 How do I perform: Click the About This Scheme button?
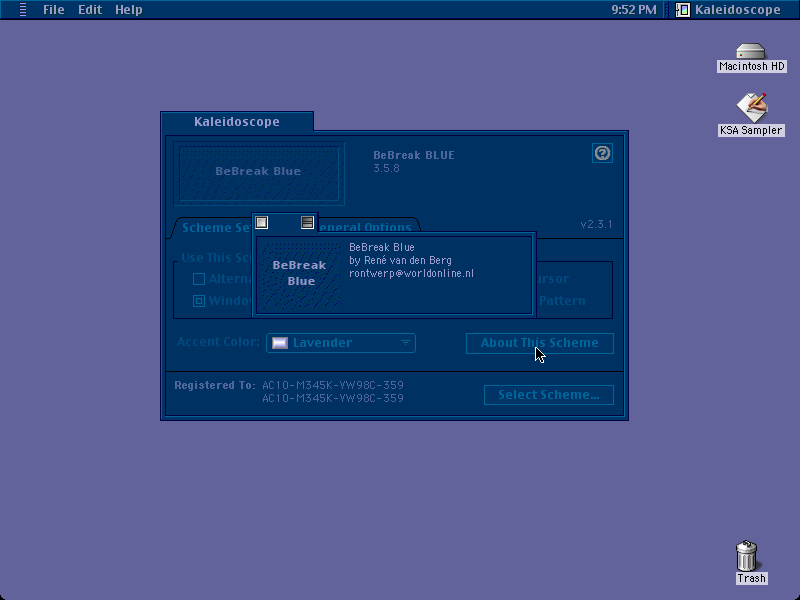[x=540, y=343]
